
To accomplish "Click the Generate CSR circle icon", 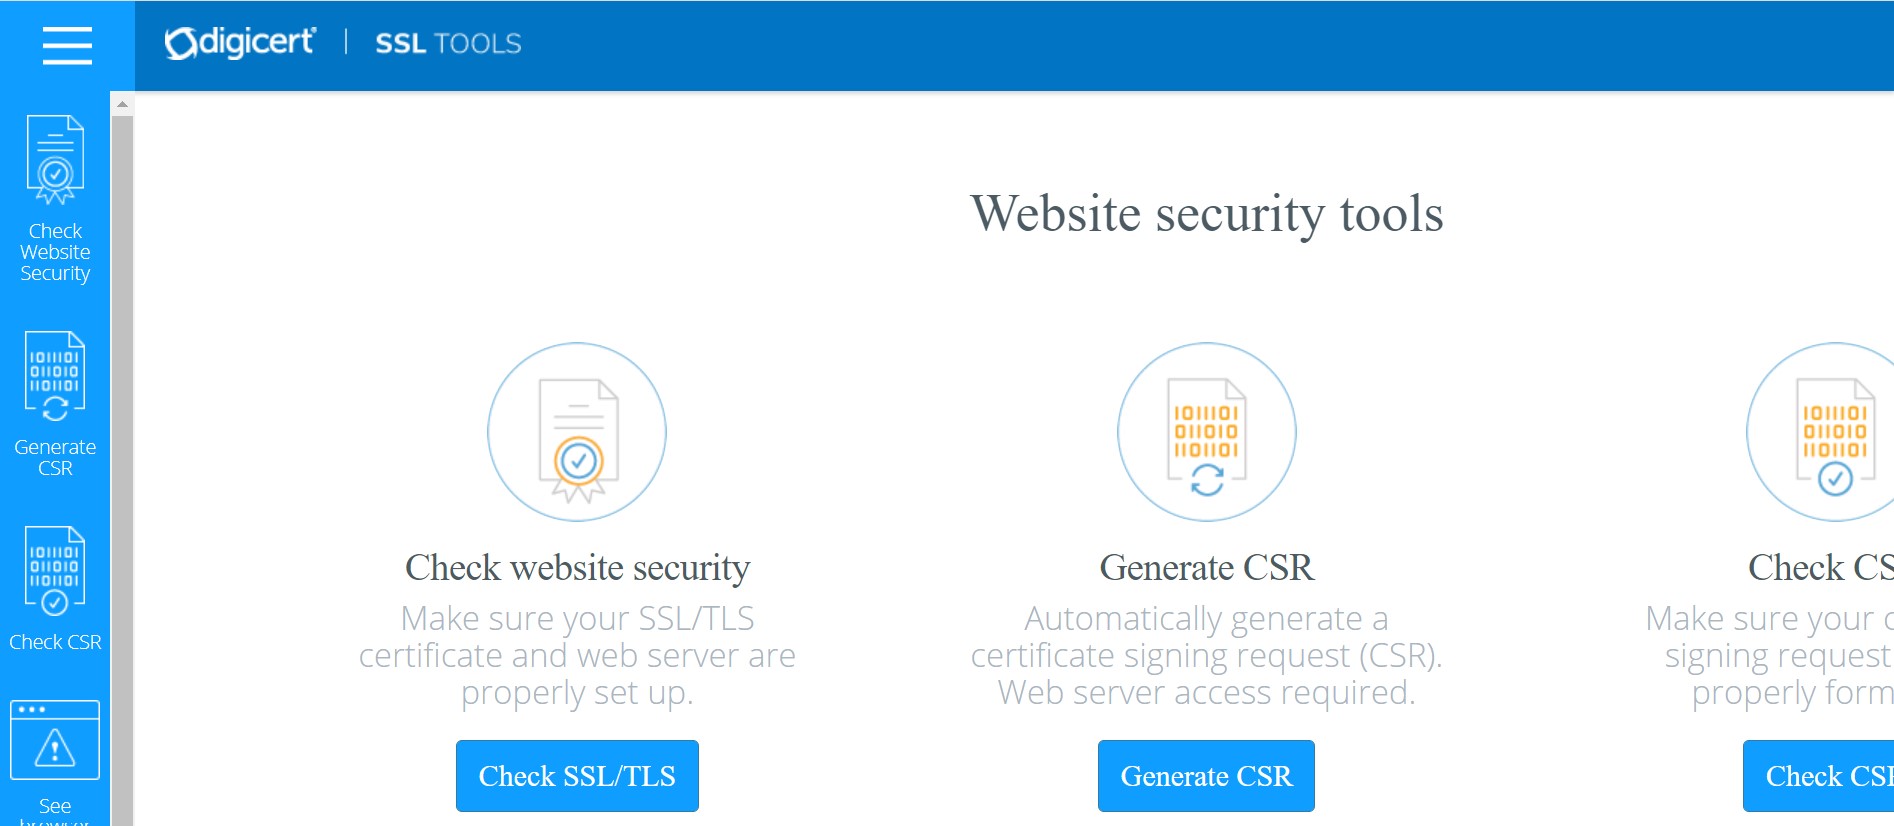I will tap(1207, 432).
